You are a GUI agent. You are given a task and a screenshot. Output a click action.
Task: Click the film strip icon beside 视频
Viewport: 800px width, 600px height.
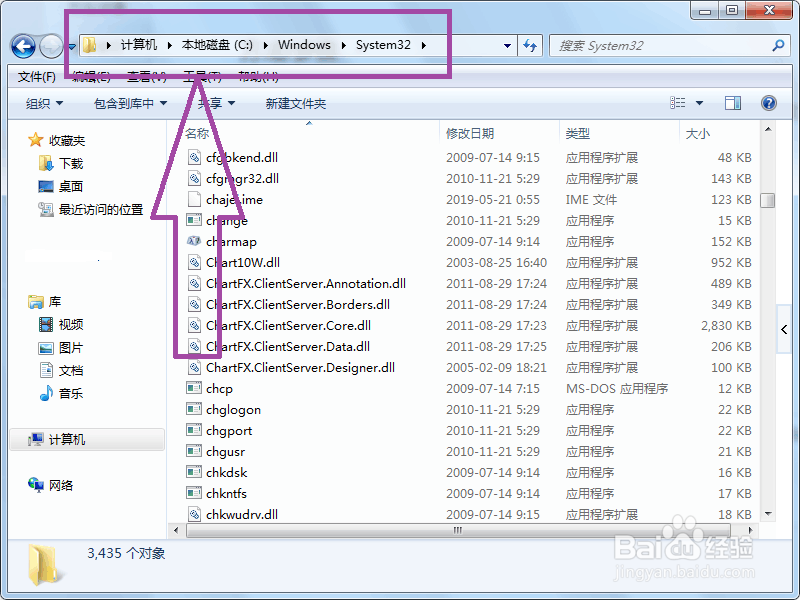pos(46,324)
